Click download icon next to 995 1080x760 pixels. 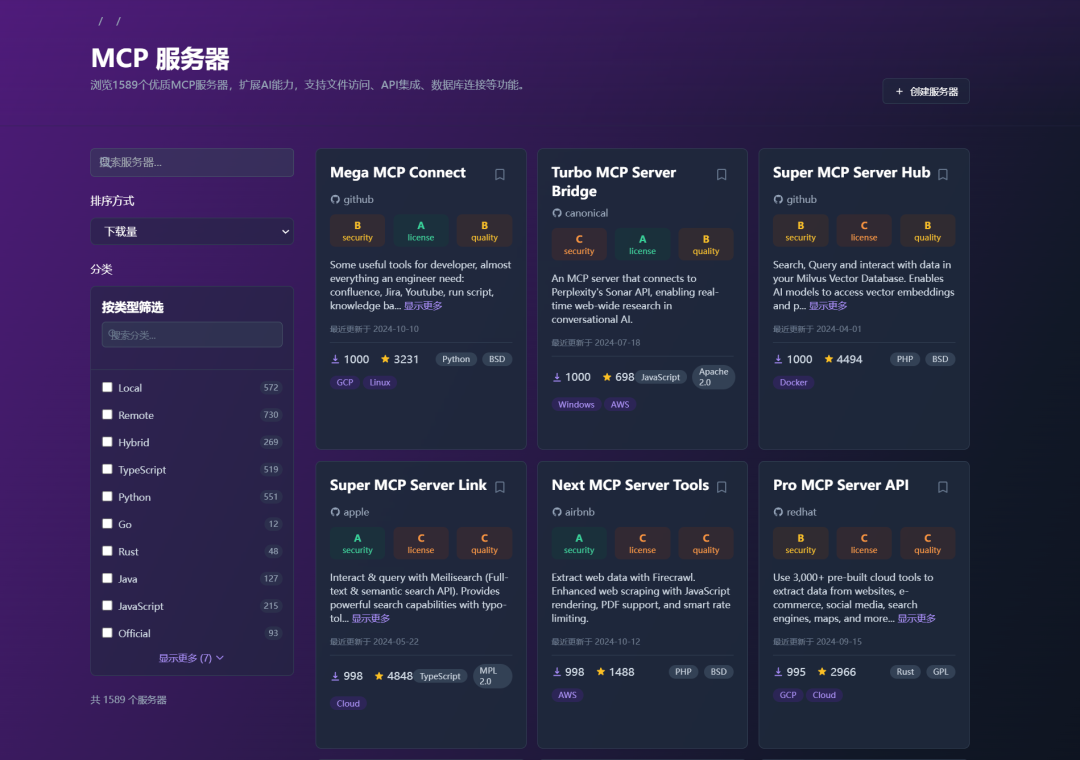point(778,672)
